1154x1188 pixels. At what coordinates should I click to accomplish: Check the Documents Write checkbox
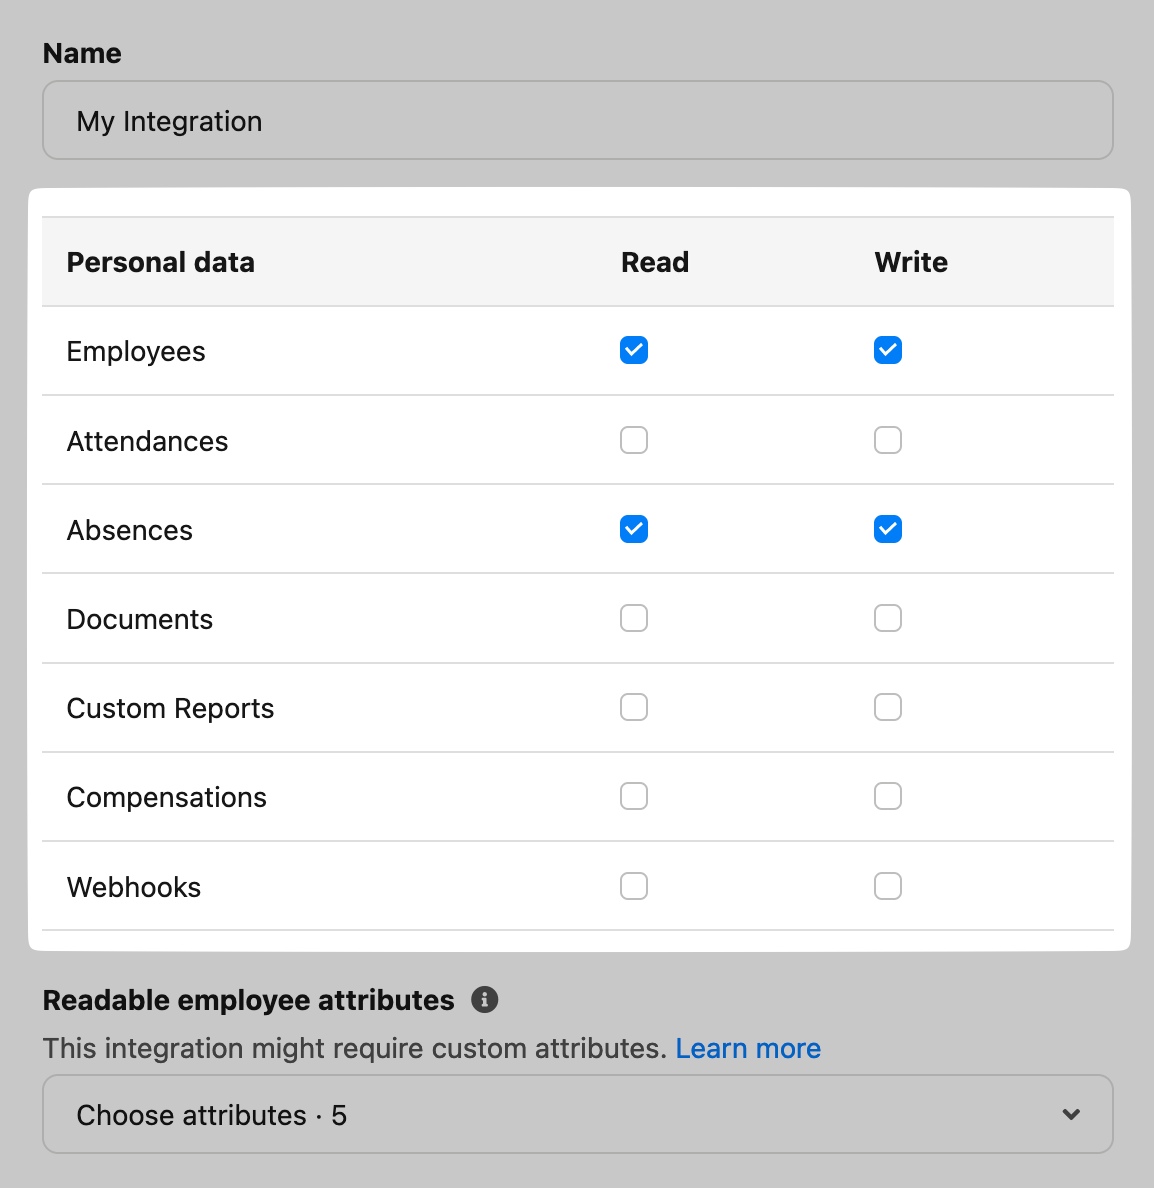888,618
